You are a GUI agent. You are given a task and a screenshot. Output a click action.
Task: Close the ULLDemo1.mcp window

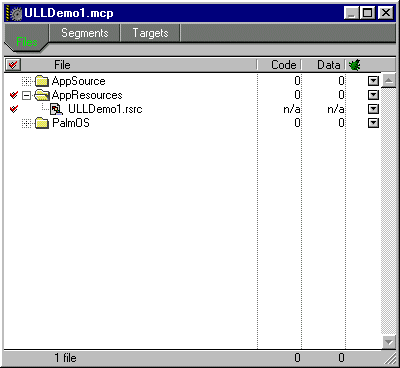tap(385, 13)
